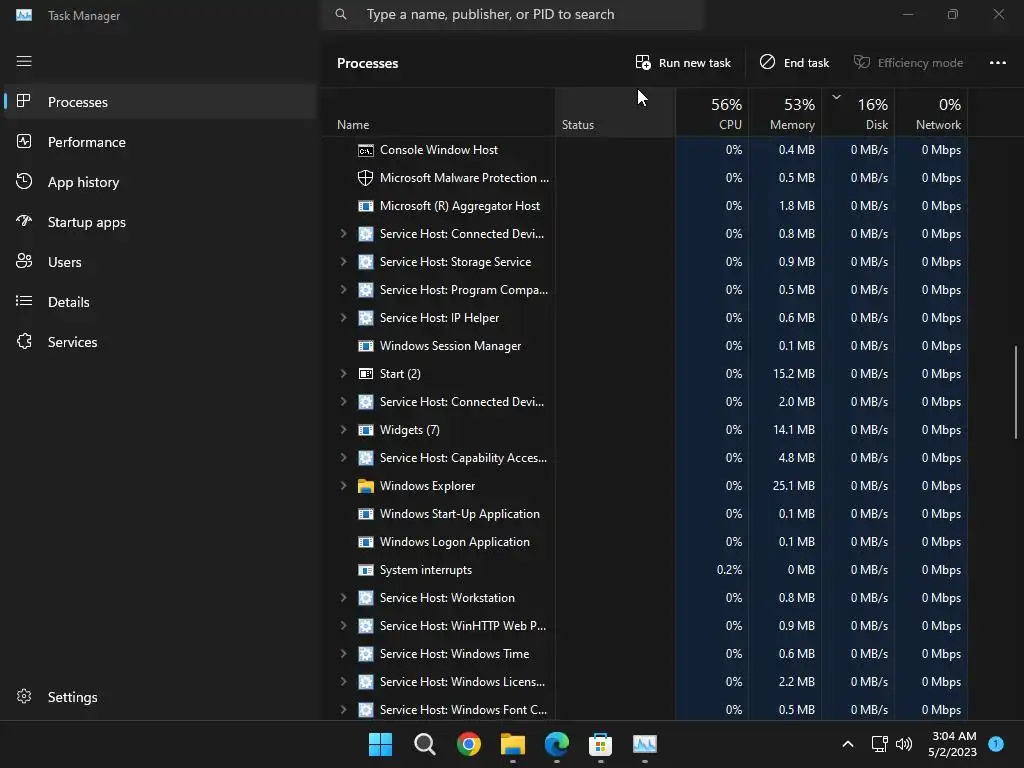Focus the process search field
Screen dimensions: 1024x768
click(512, 14)
